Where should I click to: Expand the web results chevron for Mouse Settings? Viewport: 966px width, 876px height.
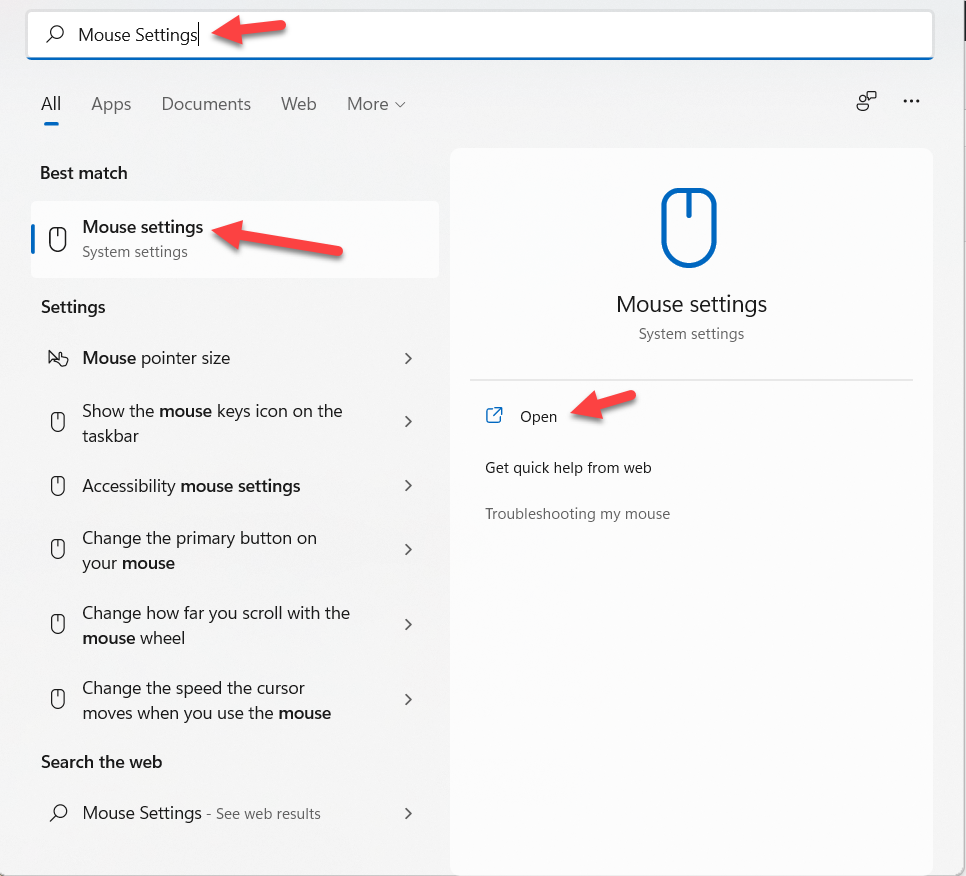coord(408,813)
